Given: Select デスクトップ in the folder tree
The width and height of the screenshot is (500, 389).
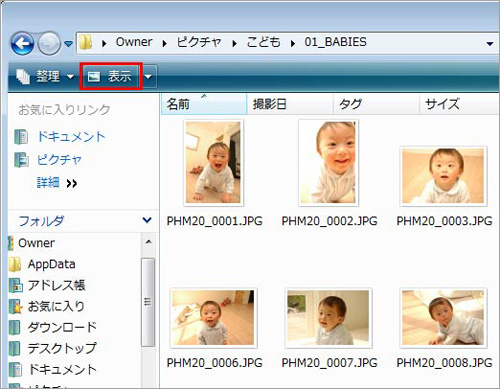Looking at the screenshot, I should click(62, 348).
